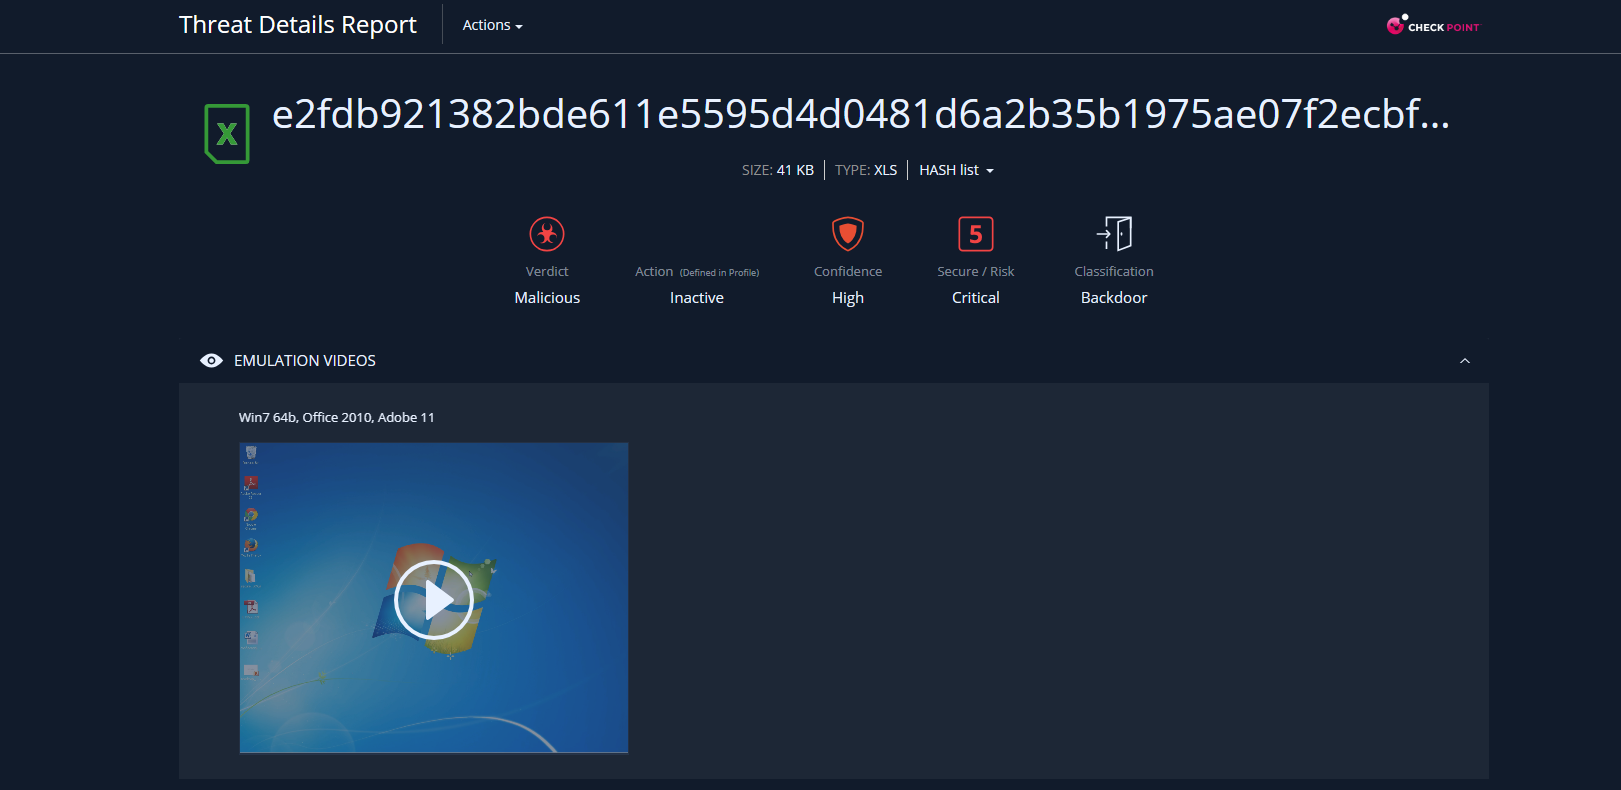
Task: Click the Classification door icon
Action: (x=1114, y=234)
